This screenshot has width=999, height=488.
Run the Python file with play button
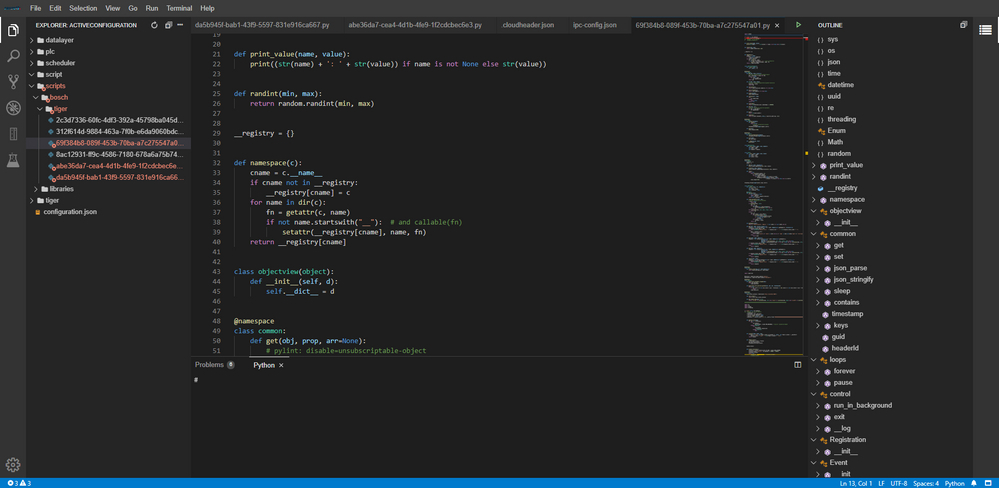pyautogui.click(x=798, y=24)
